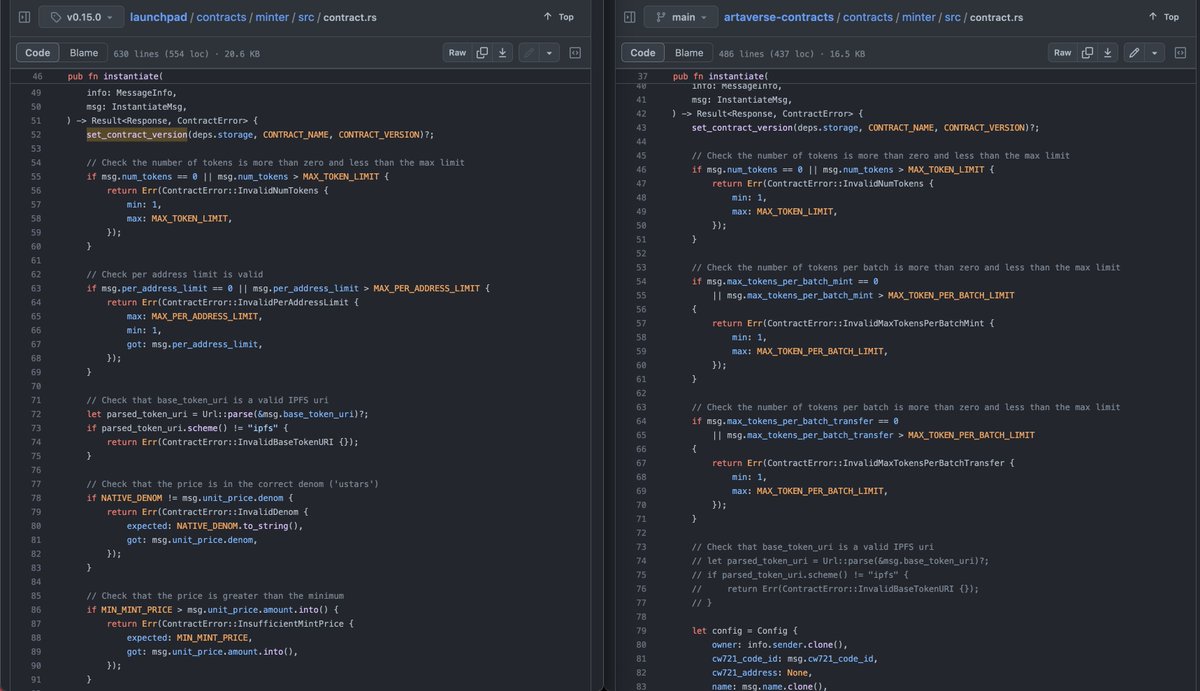
Task: Switch to the Blame tab in the artaverse-contracts pane
Action: (x=689, y=52)
